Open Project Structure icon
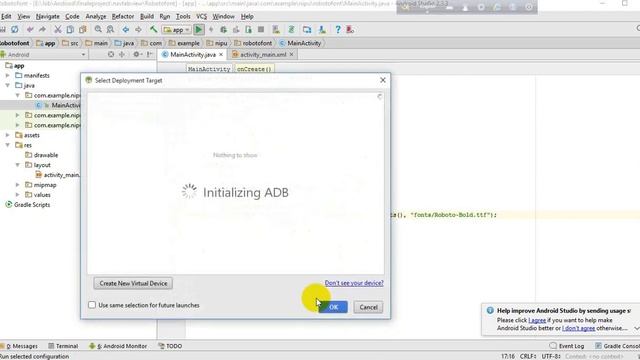The height and width of the screenshot is (360, 640). (x=307, y=29)
